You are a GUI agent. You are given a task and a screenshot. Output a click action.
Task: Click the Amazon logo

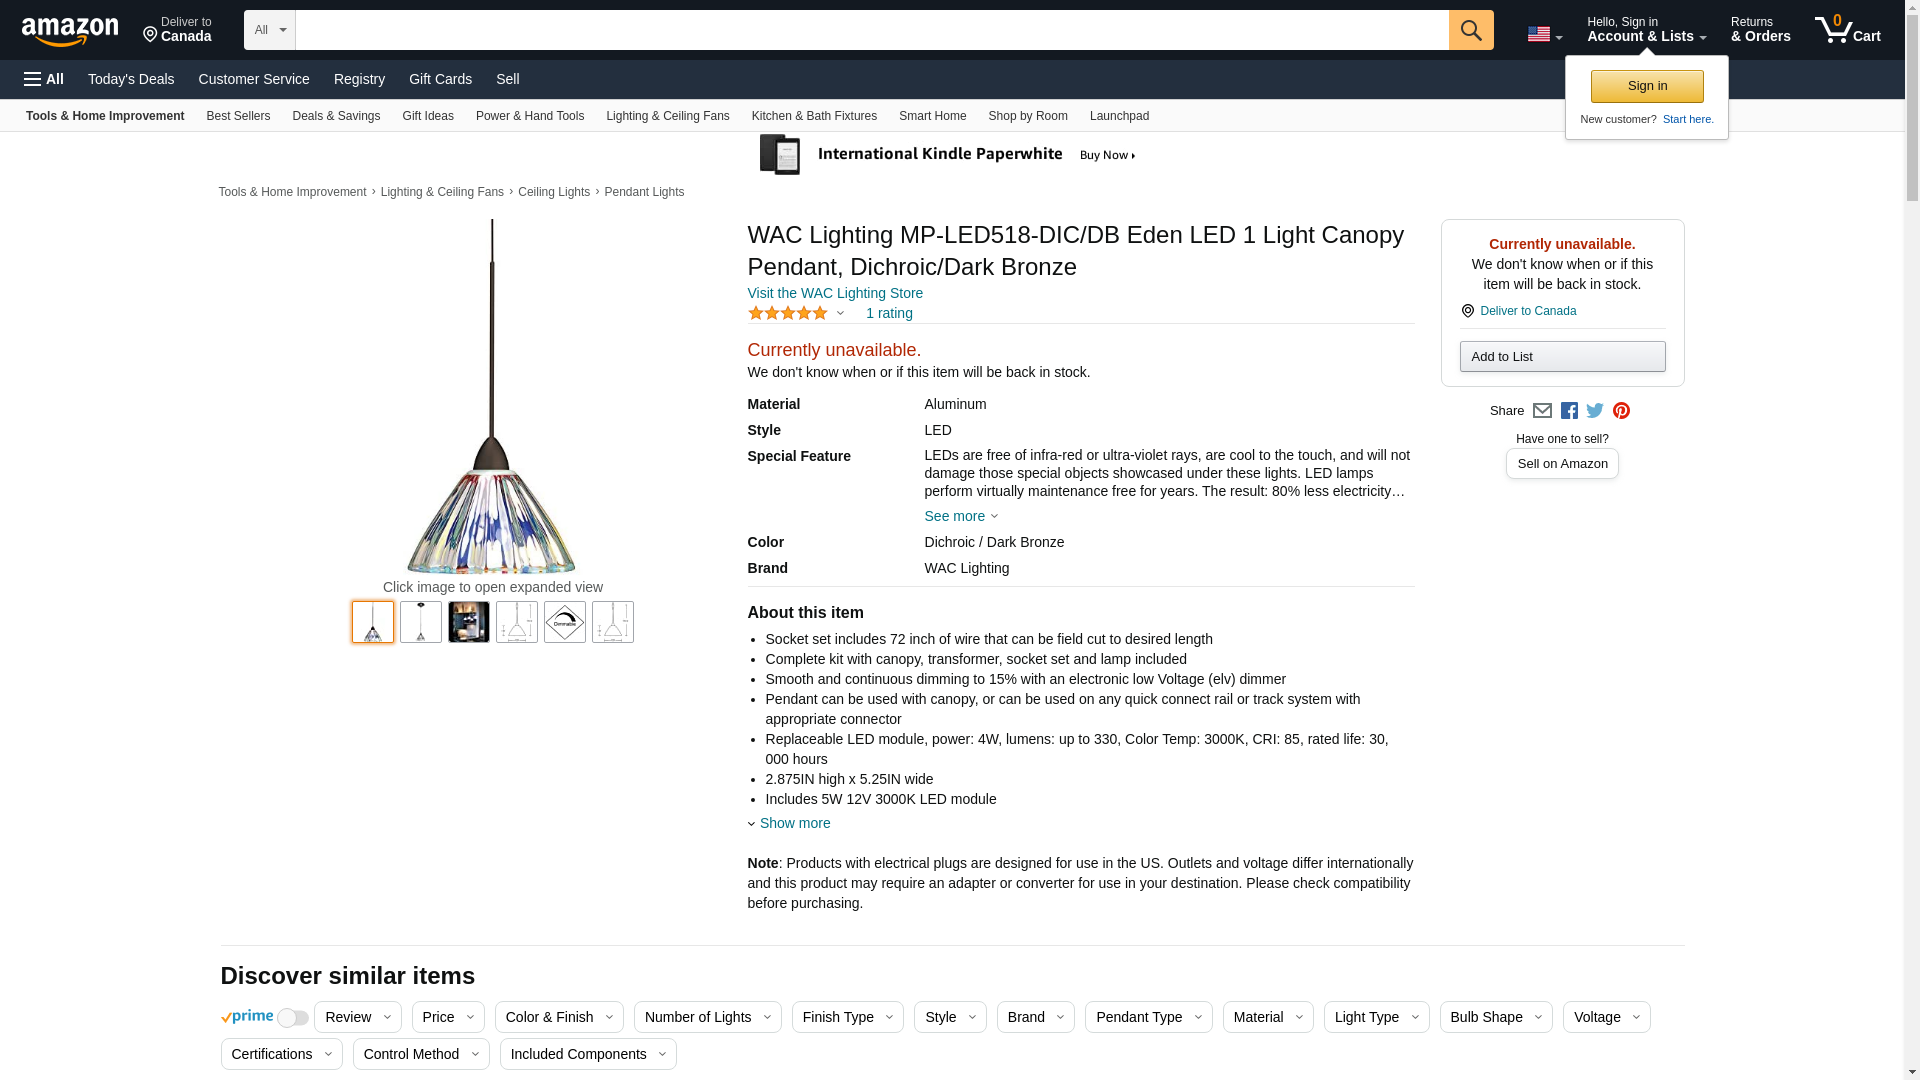click(70, 31)
